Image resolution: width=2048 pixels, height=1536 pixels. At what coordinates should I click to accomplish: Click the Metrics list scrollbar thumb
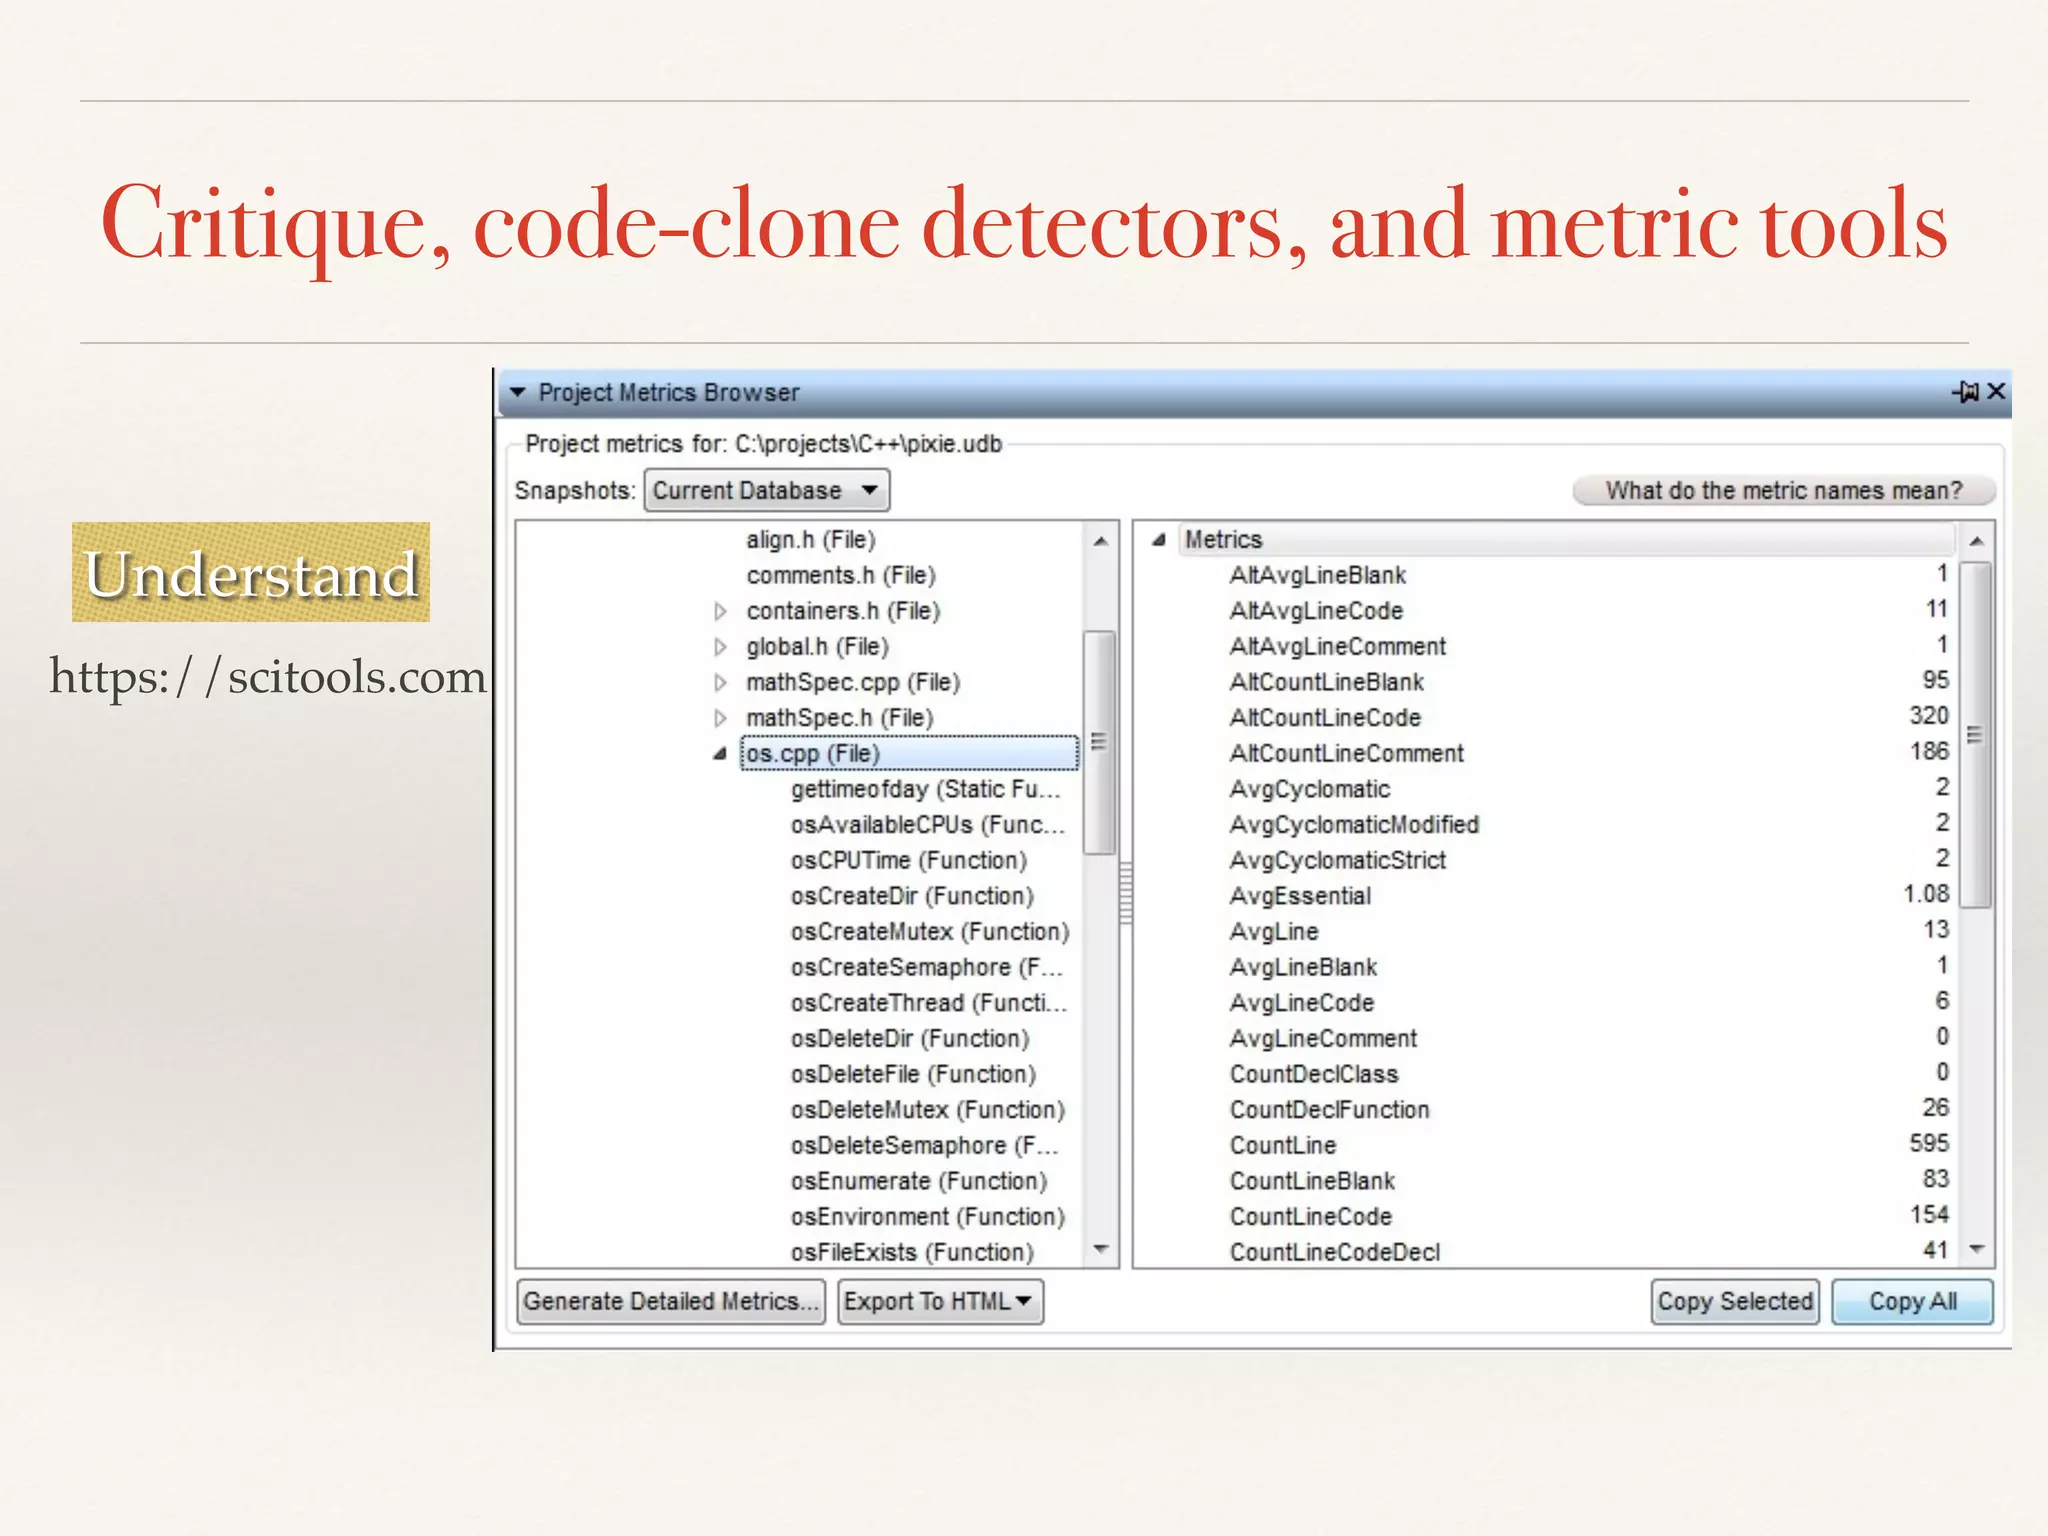click(x=1975, y=735)
